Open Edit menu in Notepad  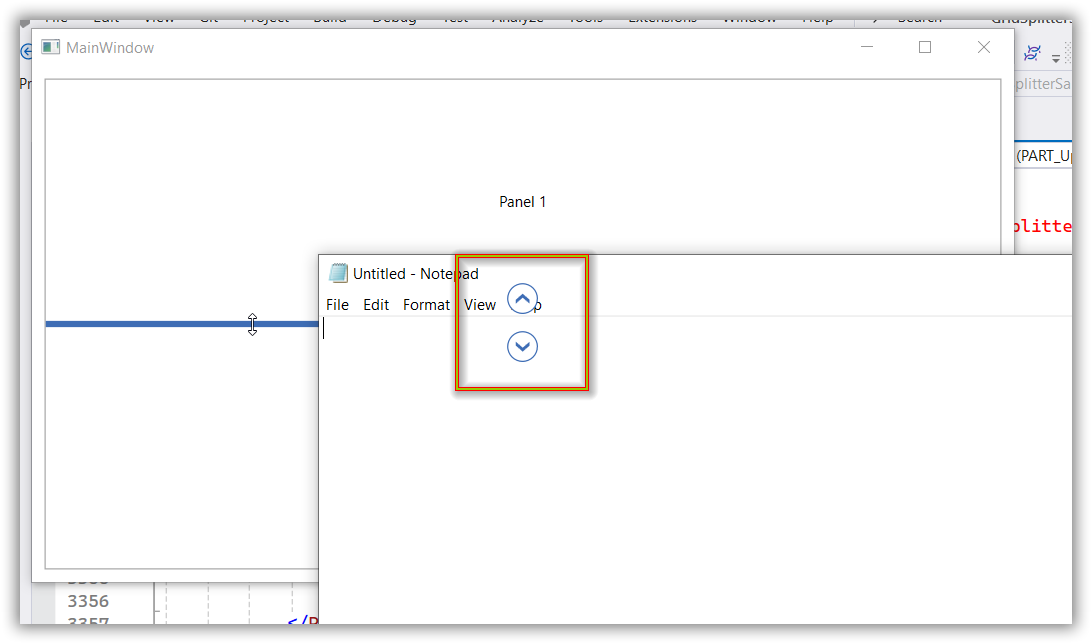376,305
